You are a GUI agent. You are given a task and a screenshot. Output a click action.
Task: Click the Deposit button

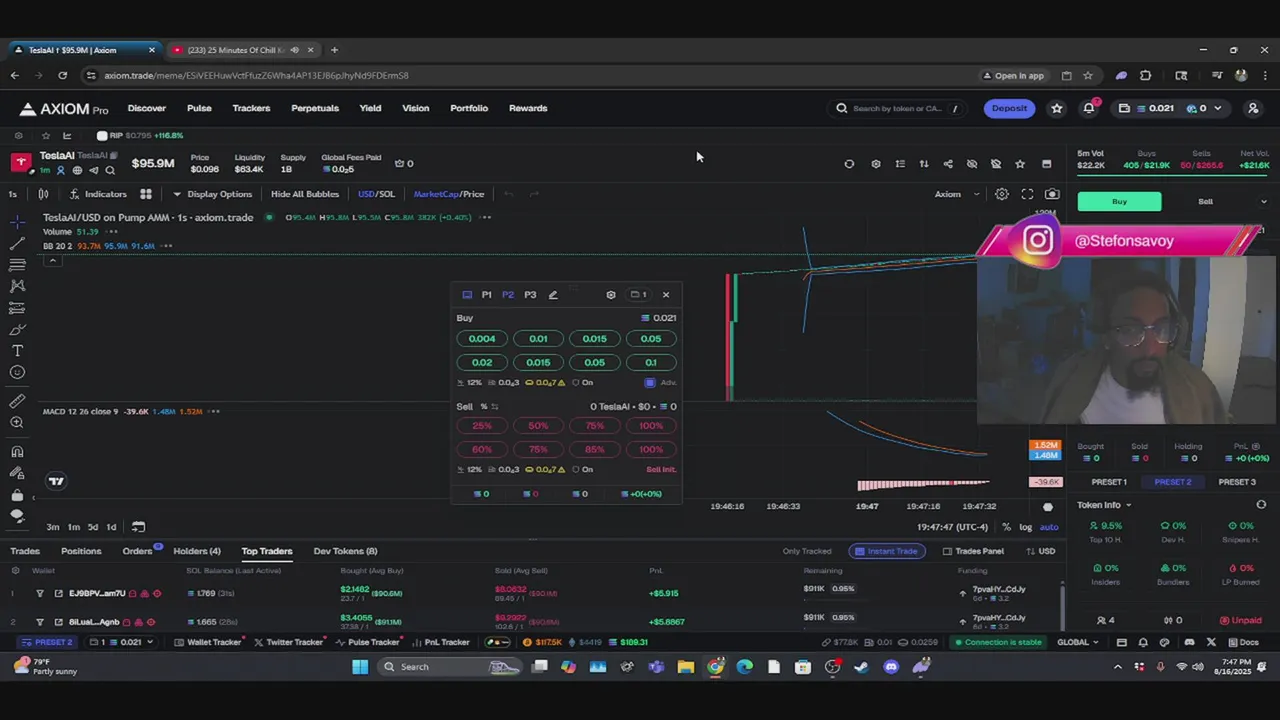[1009, 108]
